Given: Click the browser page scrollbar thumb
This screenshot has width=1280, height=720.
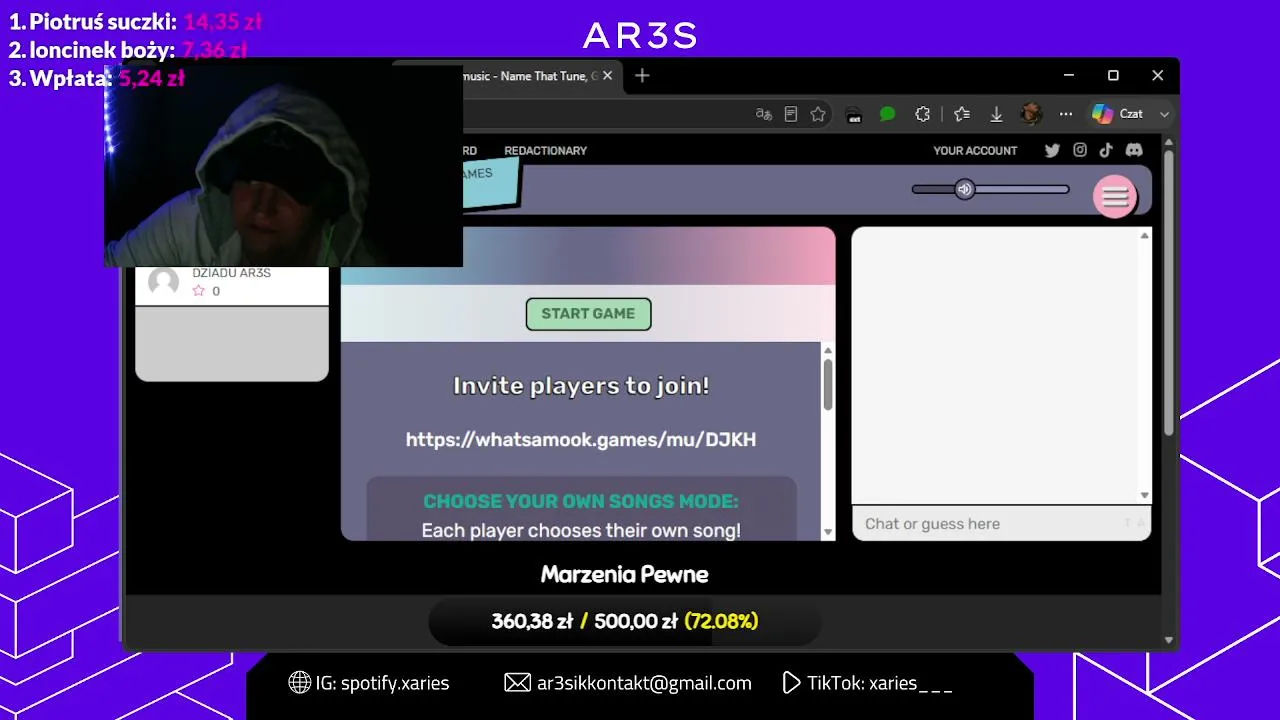Looking at the screenshot, I should pyautogui.click(x=1169, y=292).
